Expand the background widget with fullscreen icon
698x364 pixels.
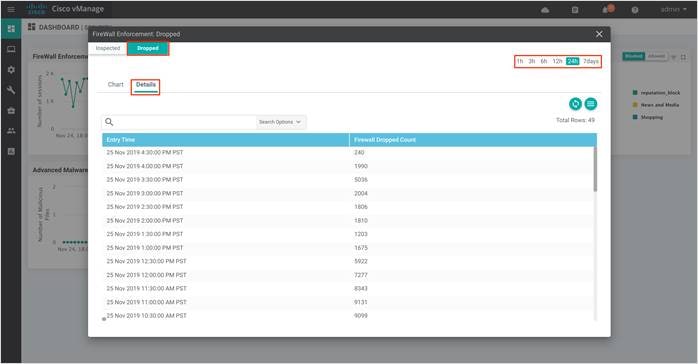pyautogui.click(x=684, y=57)
